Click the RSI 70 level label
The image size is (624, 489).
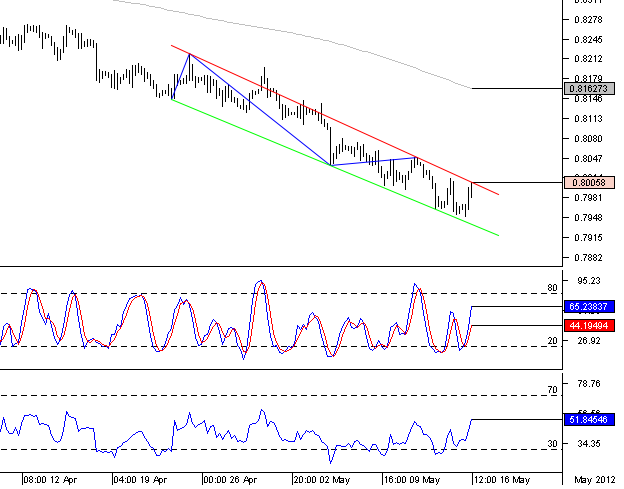[x=552, y=390]
